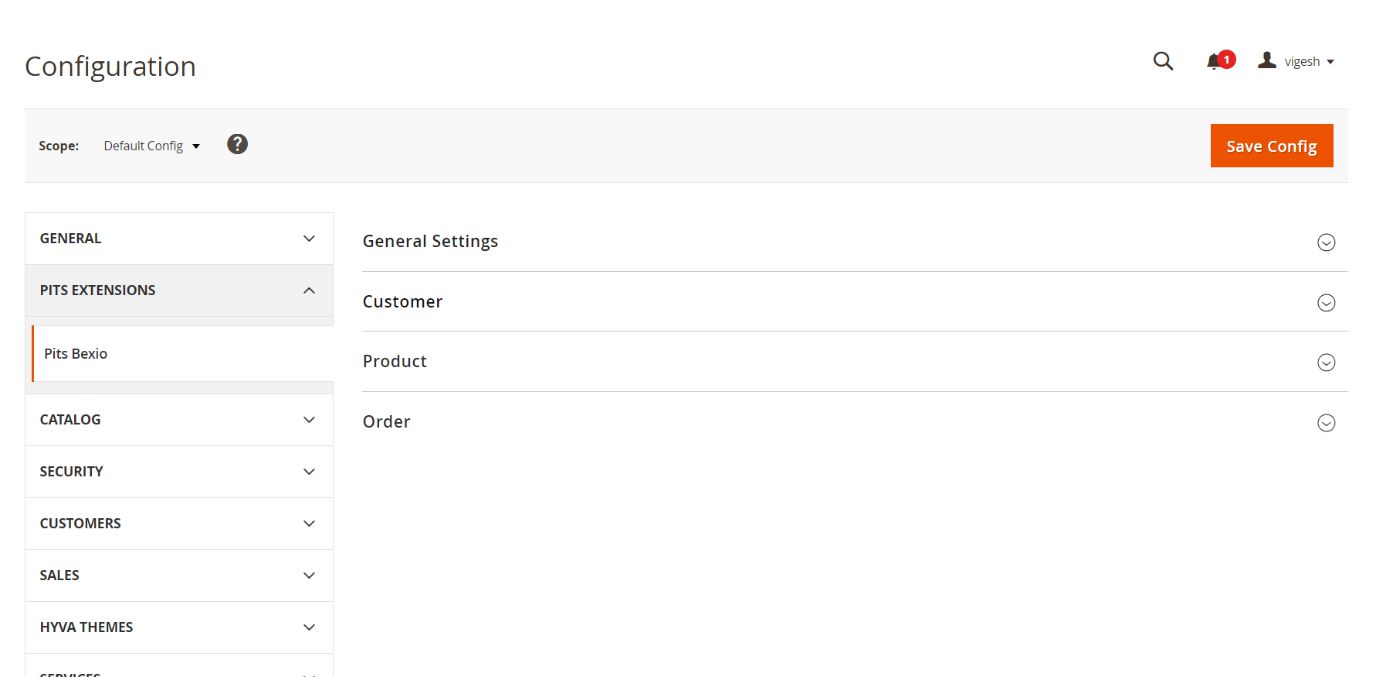This screenshot has height=677, width=1376.
Task: Toggle the Product section circle arrow icon
Action: coord(1326,362)
